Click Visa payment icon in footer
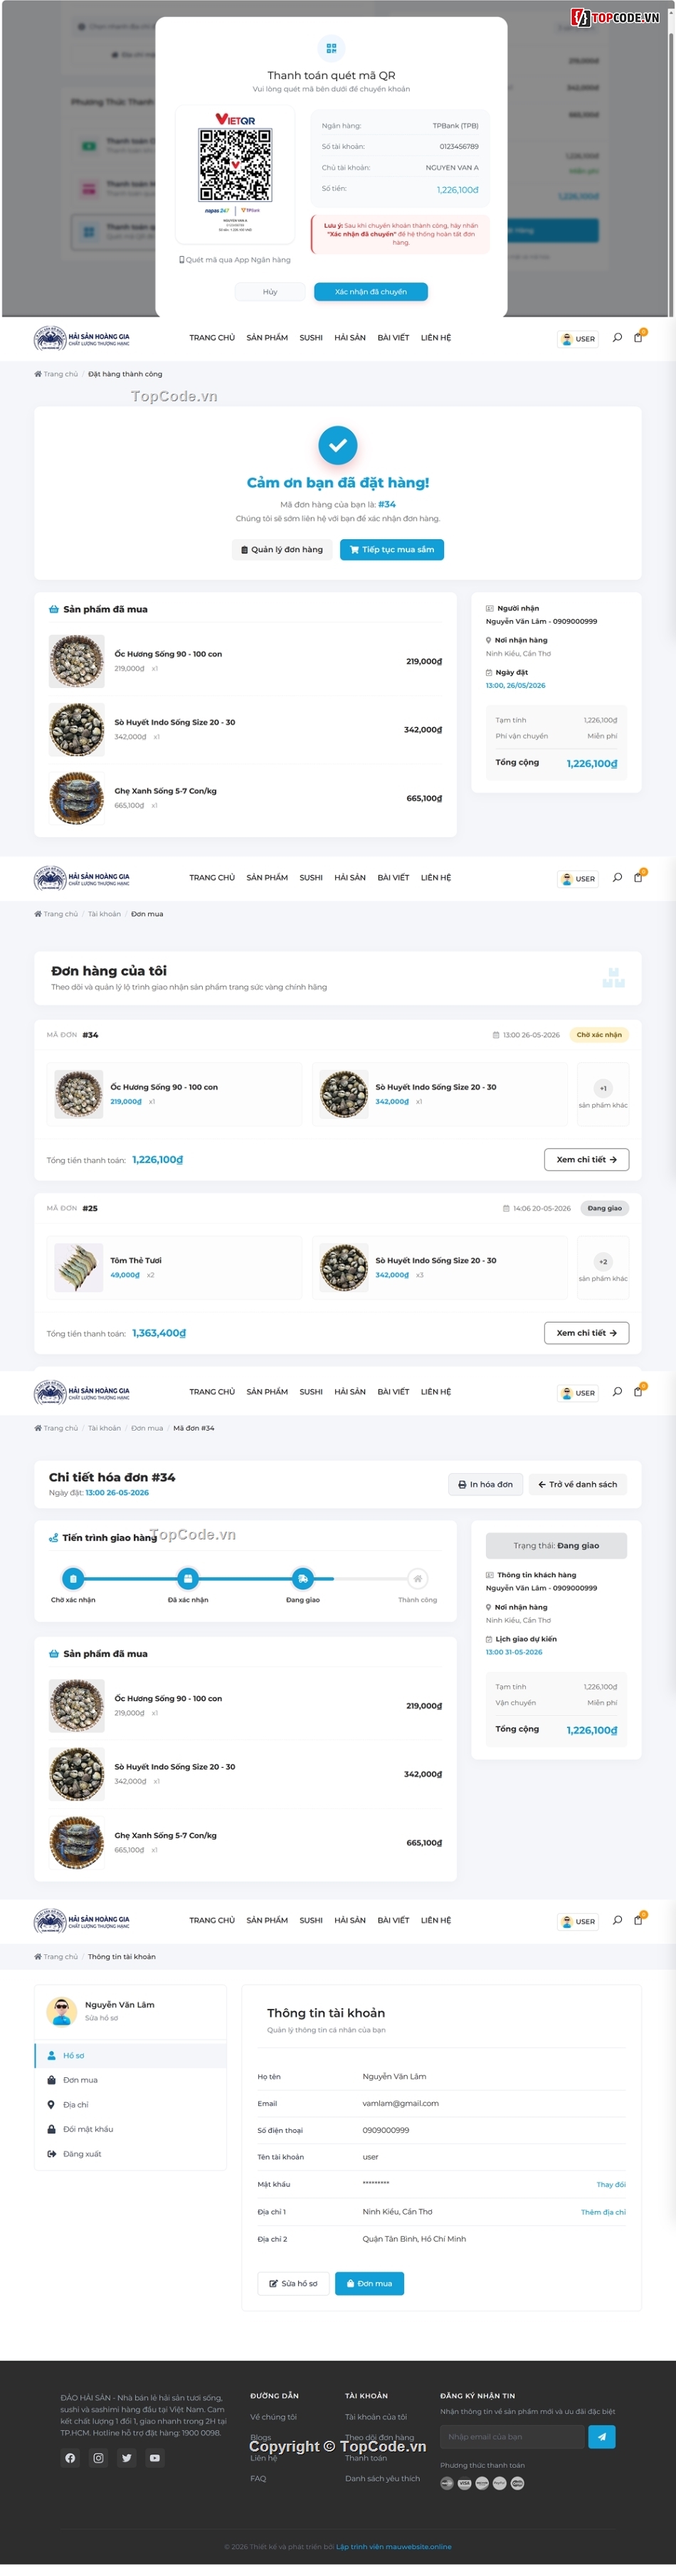The image size is (676, 2576). pyautogui.click(x=464, y=2484)
